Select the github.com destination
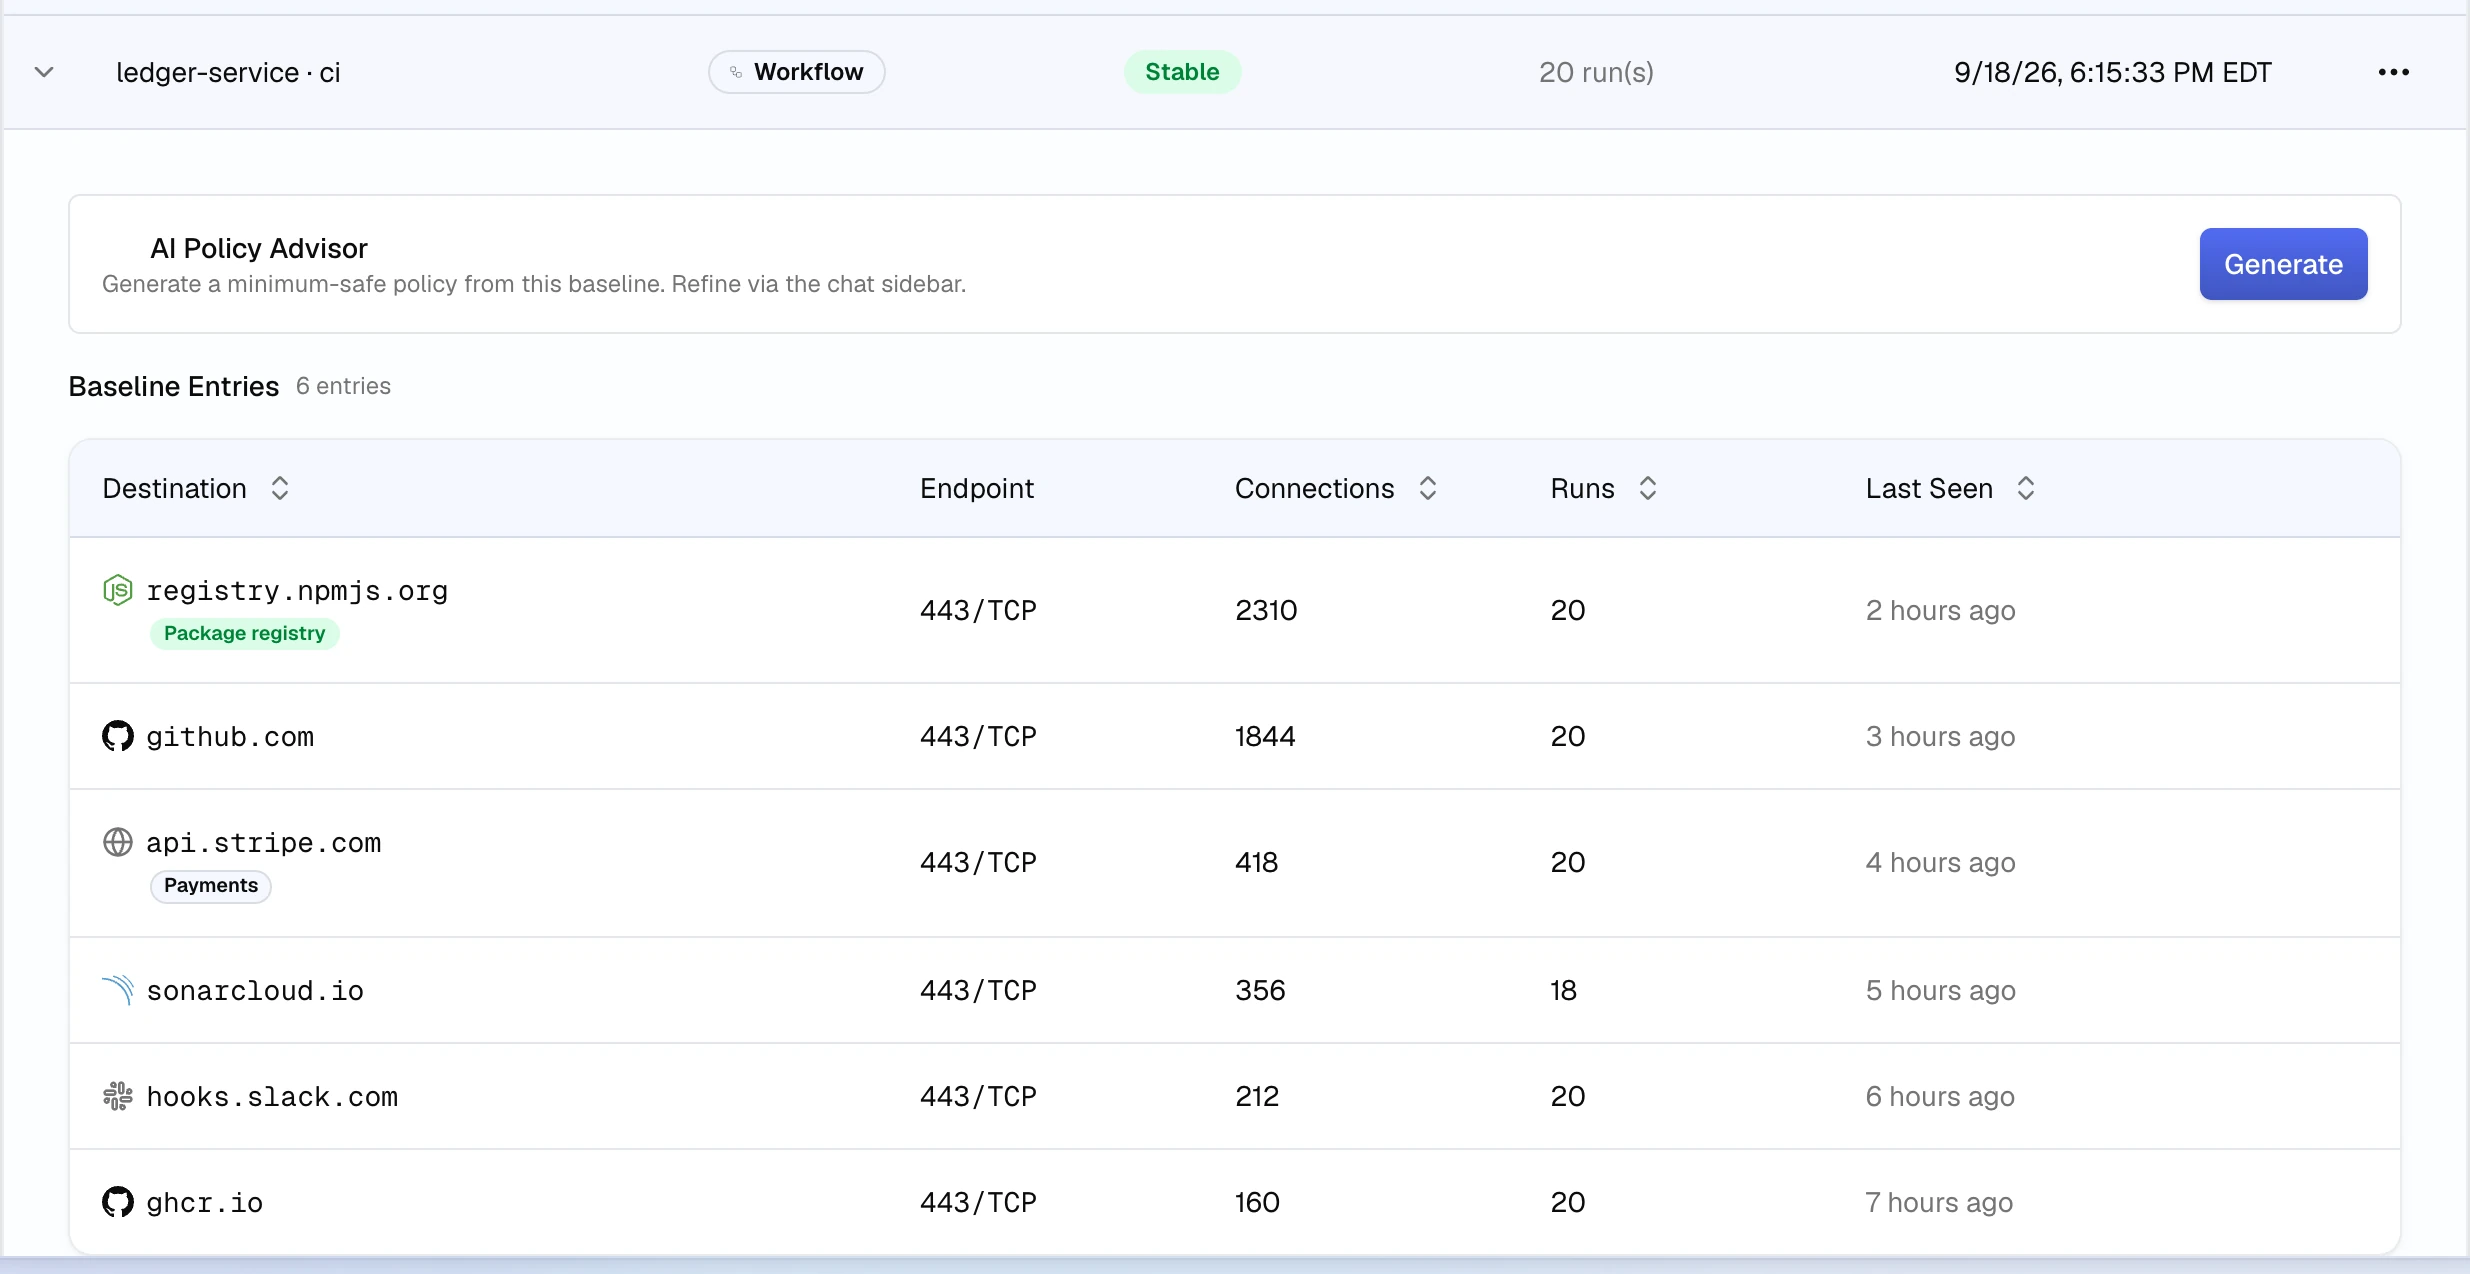Screen dimensions: 2470x1274 pyautogui.click(x=230, y=737)
